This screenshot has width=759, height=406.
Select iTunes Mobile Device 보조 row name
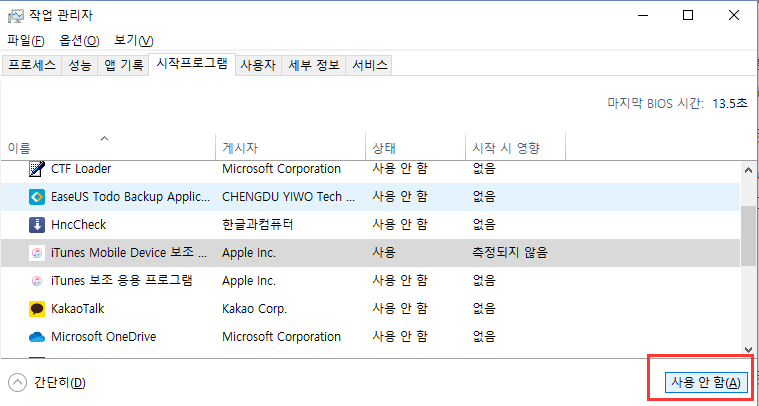[x=129, y=253]
